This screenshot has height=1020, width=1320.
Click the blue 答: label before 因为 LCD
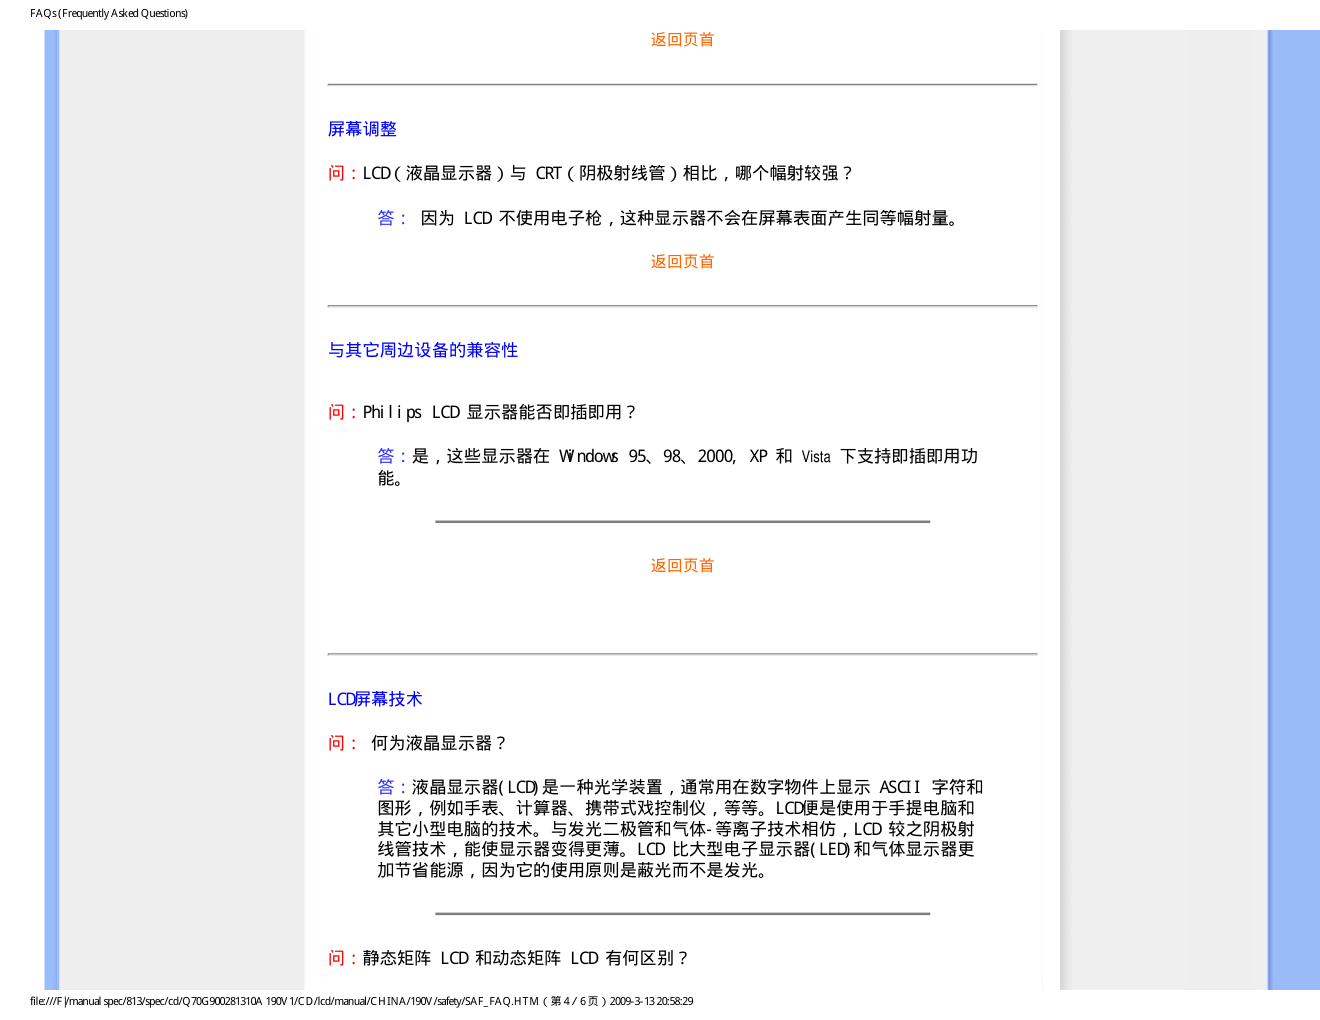(x=392, y=218)
